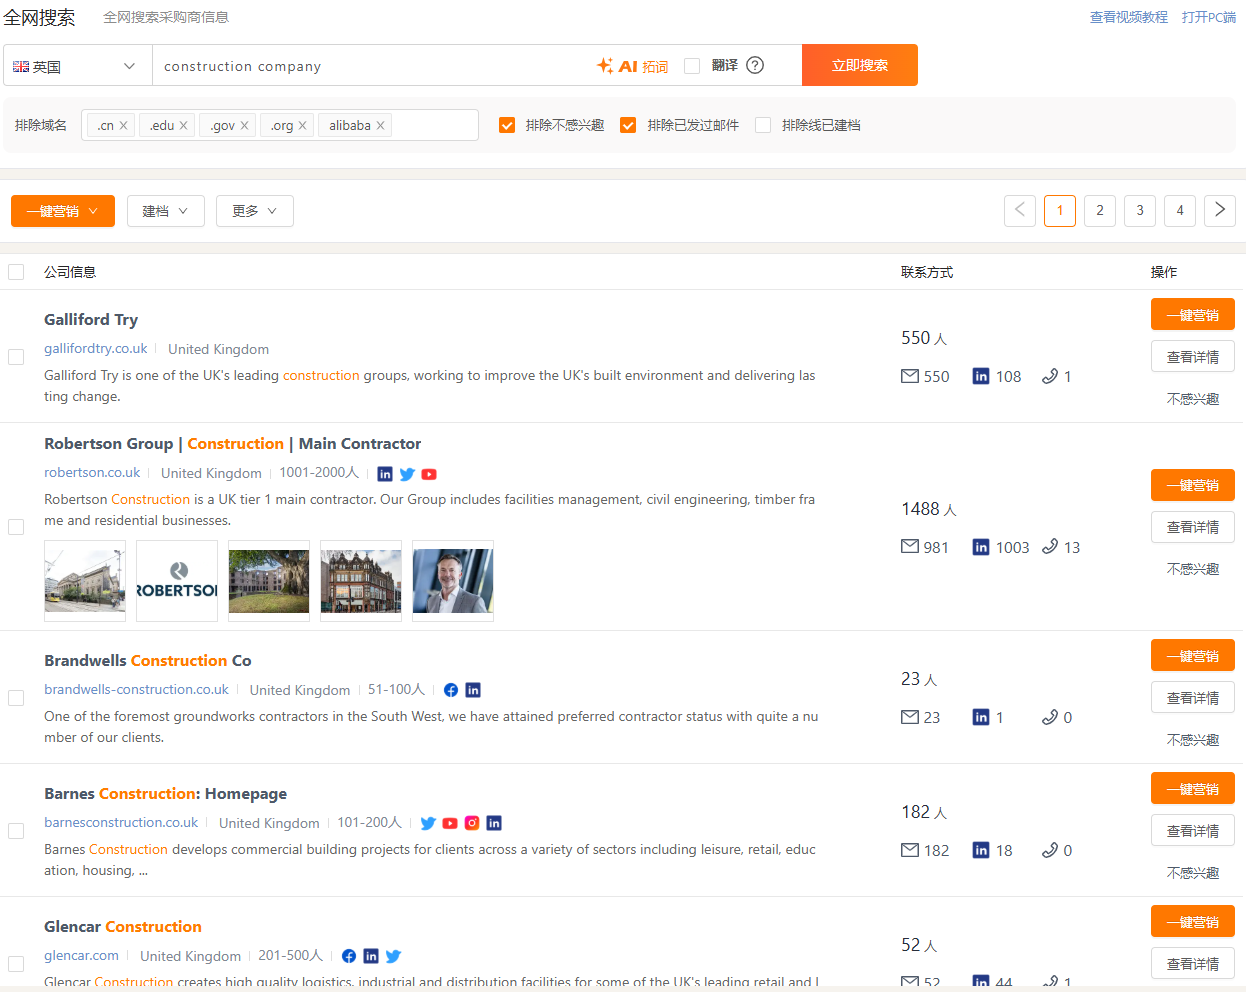Click Barnes Construction email envelope icon 182
The image size is (1246, 992).
pyautogui.click(x=910, y=850)
